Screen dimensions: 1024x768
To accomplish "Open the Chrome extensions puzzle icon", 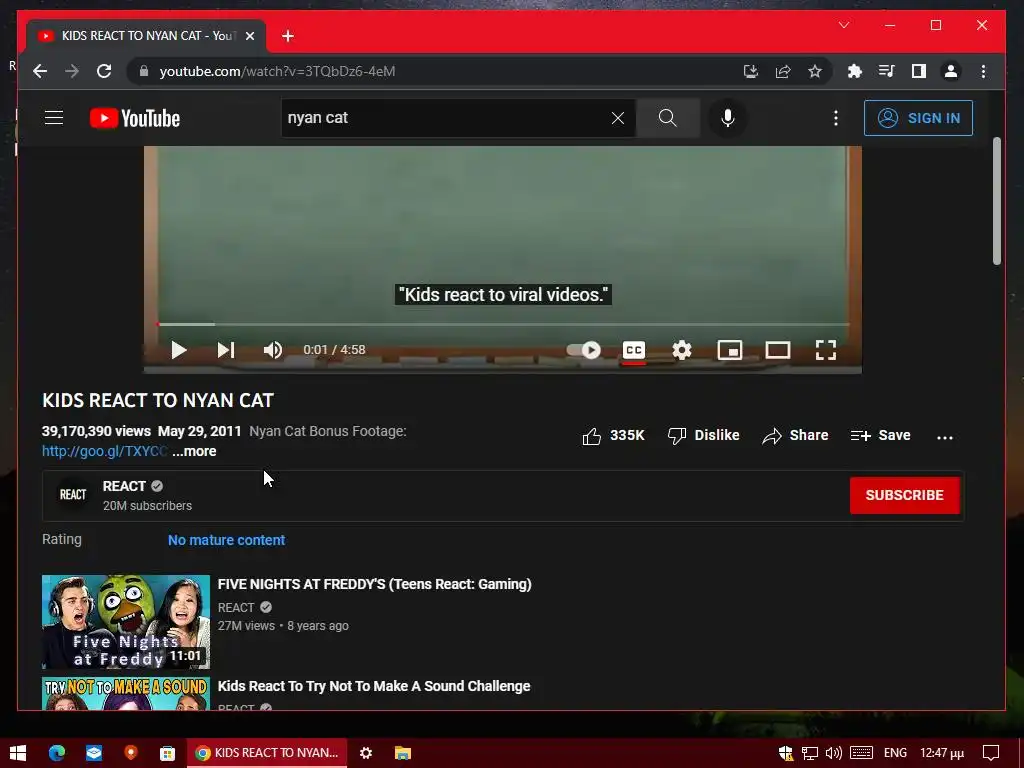I will pyautogui.click(x=854, y=71).
